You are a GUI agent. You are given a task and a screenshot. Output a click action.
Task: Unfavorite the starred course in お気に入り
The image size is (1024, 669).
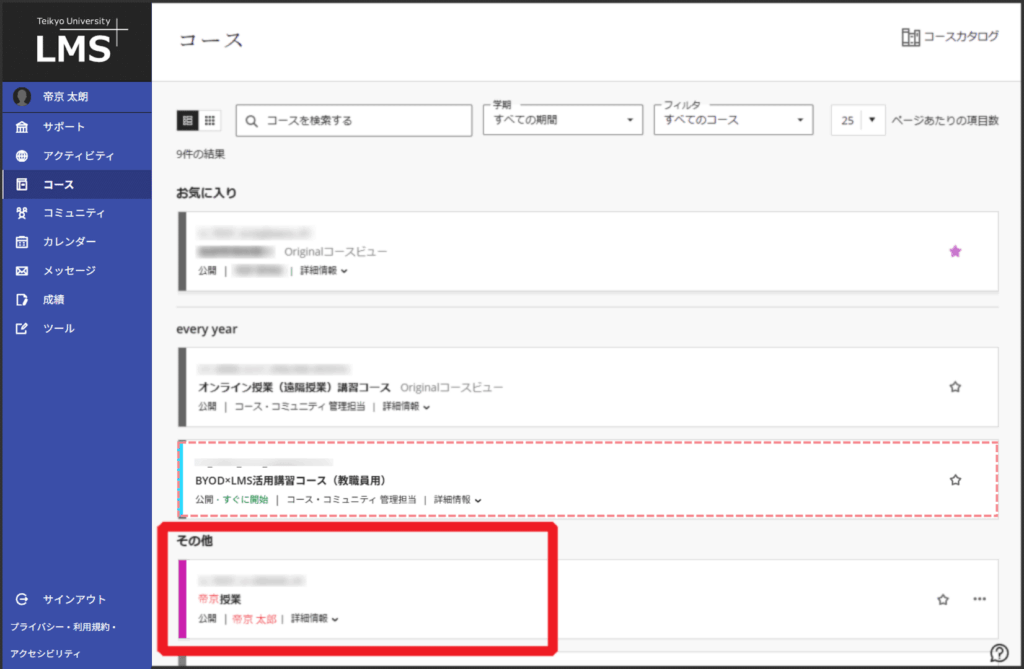pos(955,252)
